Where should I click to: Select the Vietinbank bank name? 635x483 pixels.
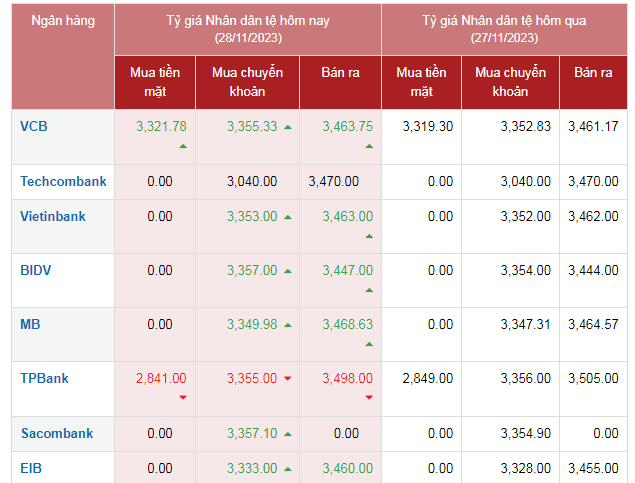coord(53,216)
